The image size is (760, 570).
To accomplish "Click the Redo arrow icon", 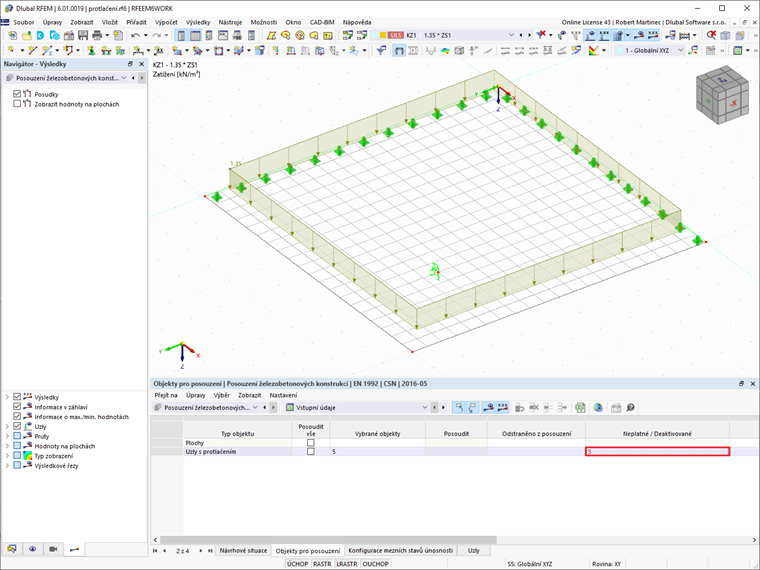I will click(156, 35).
